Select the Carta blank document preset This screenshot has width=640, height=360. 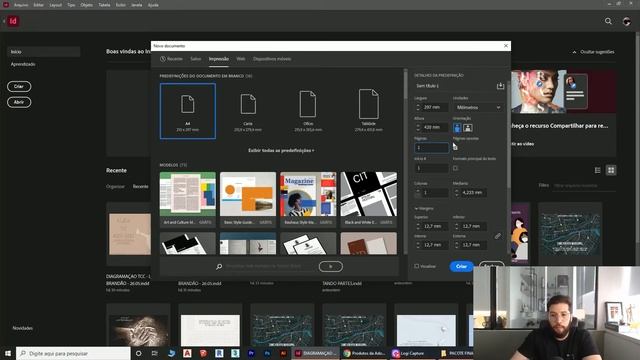tap(248, 111)
